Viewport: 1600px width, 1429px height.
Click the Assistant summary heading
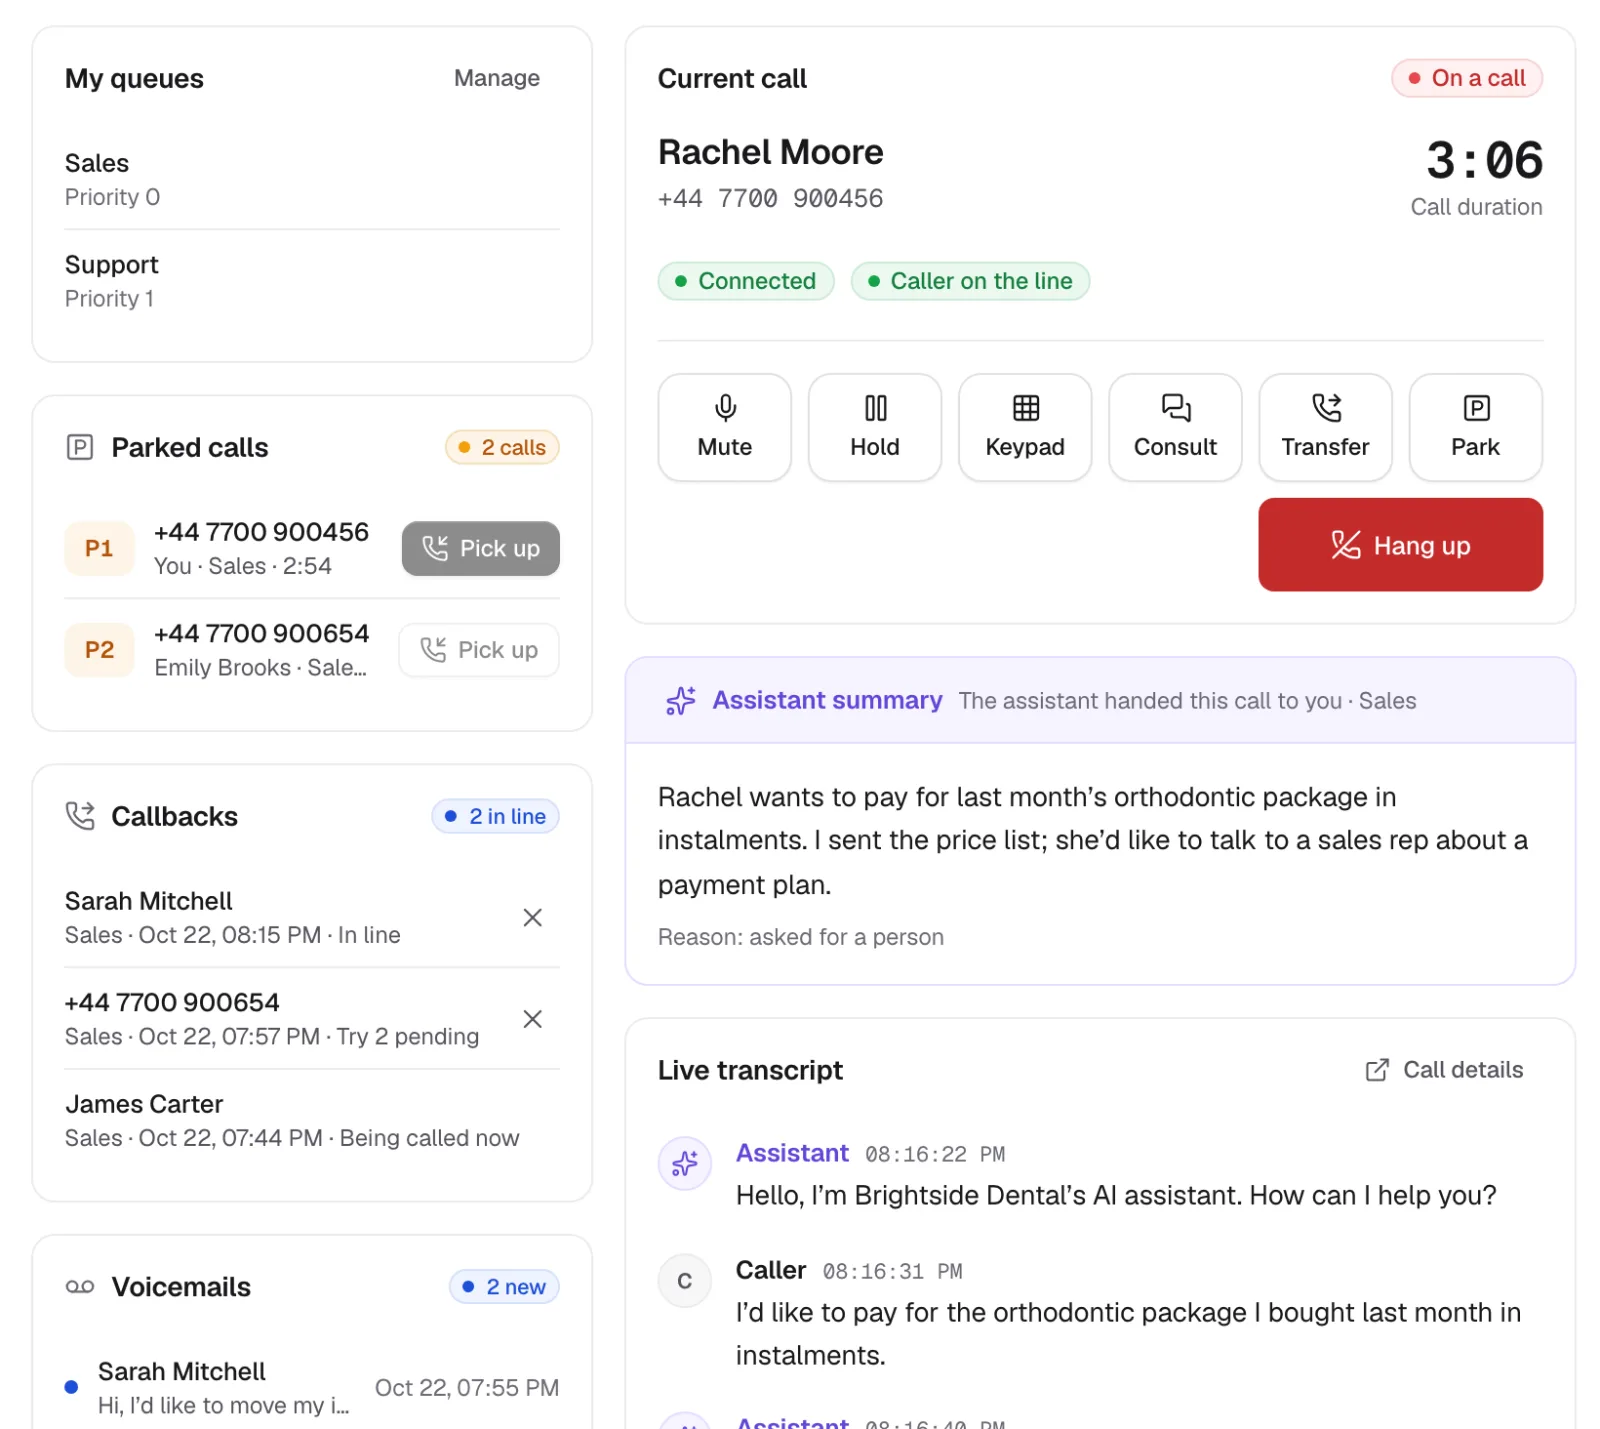point(827,700)
